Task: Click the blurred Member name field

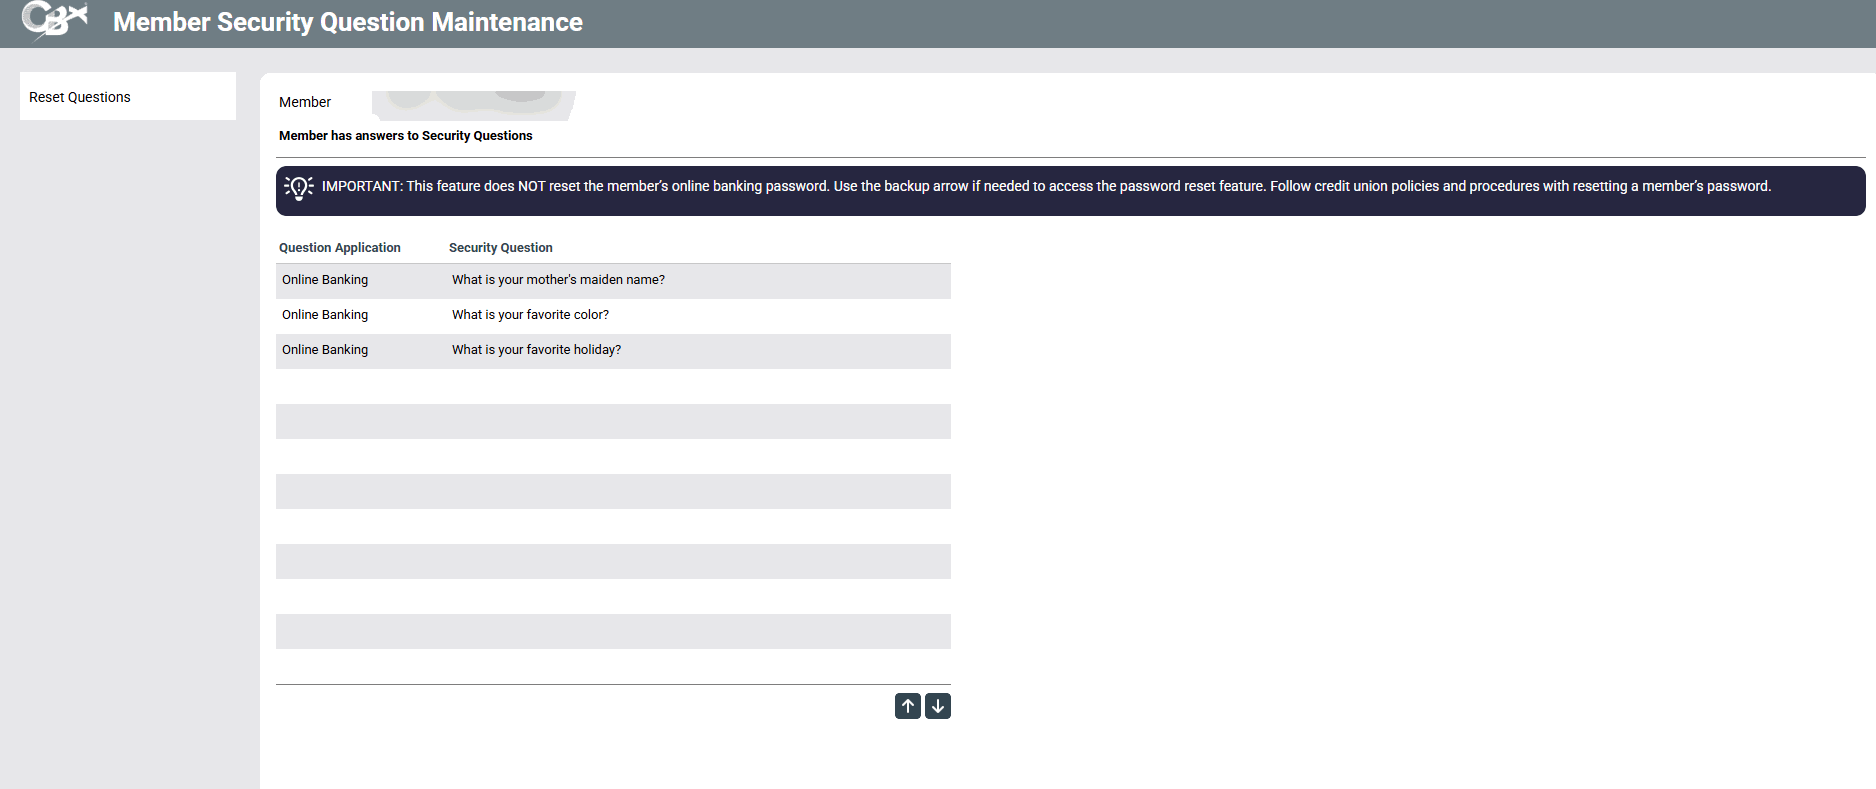Action: tap(473, 104)
